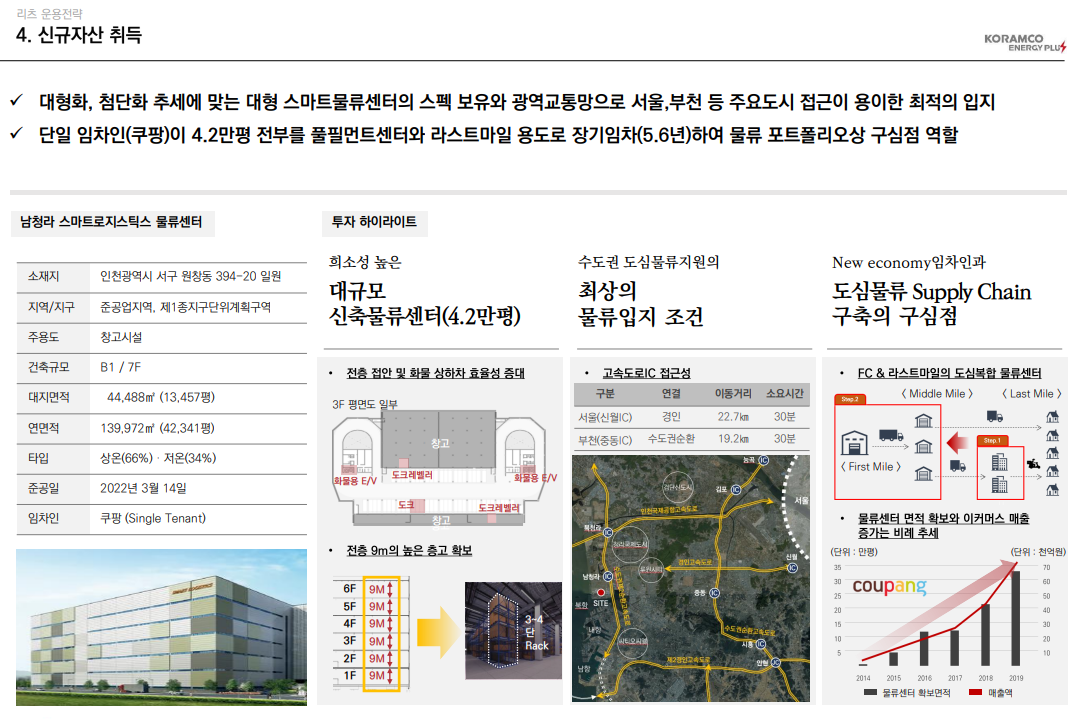
Task: Select the 139,972㎡ (42,341평) cell
Action: click(x=157, y=428)
